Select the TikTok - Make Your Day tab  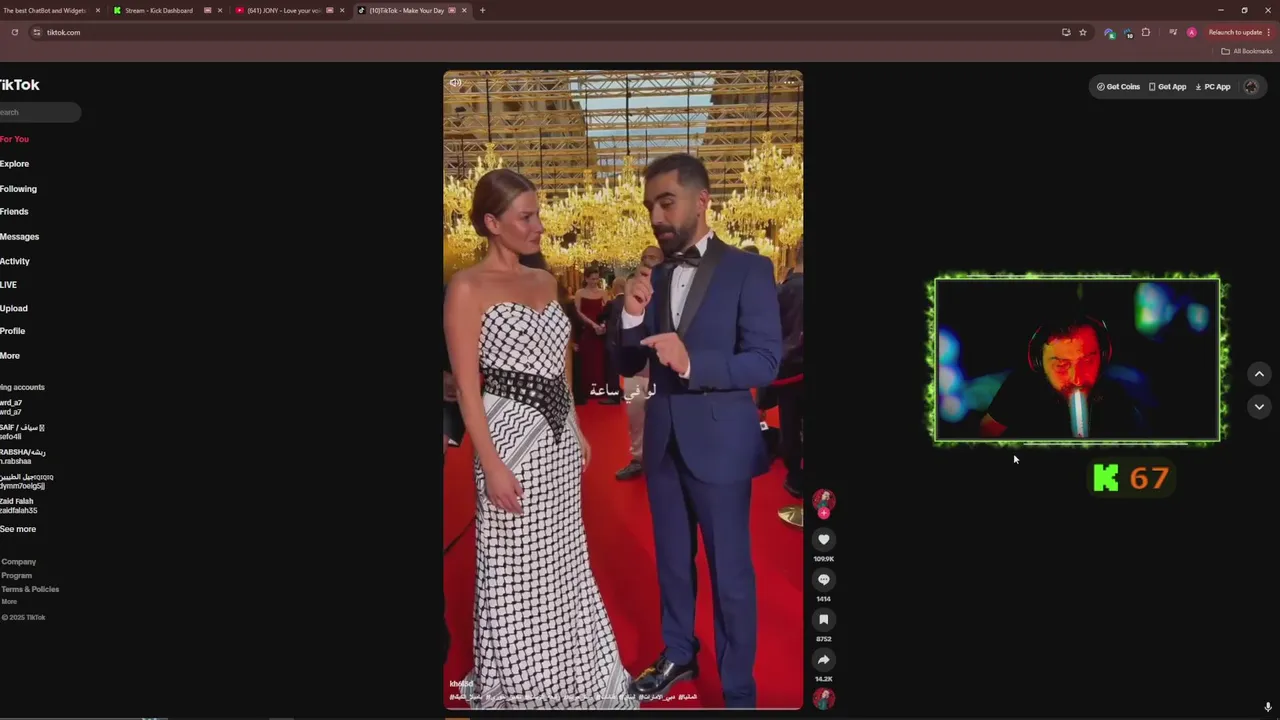407,10
